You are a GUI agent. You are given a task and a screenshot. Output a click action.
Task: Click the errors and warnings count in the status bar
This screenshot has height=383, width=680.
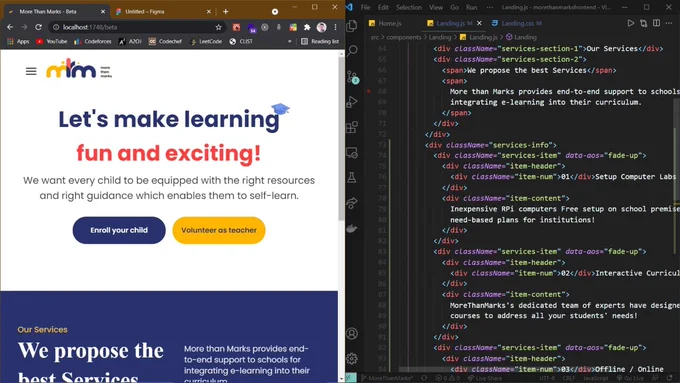(448, 378)
